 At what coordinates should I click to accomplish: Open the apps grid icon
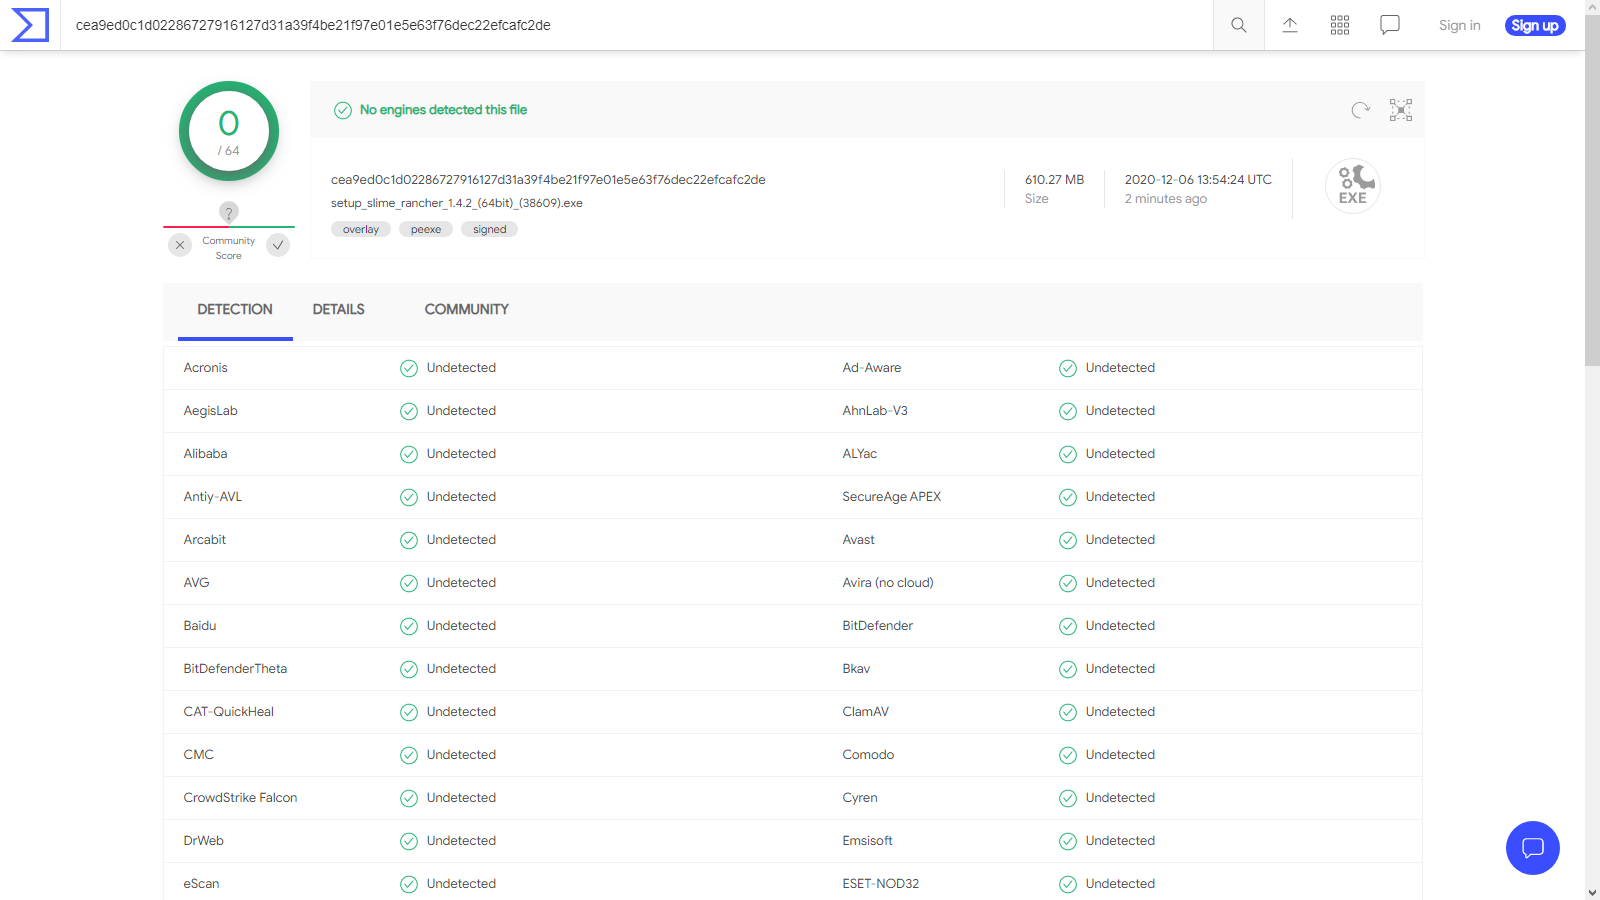click(1340, 25)
